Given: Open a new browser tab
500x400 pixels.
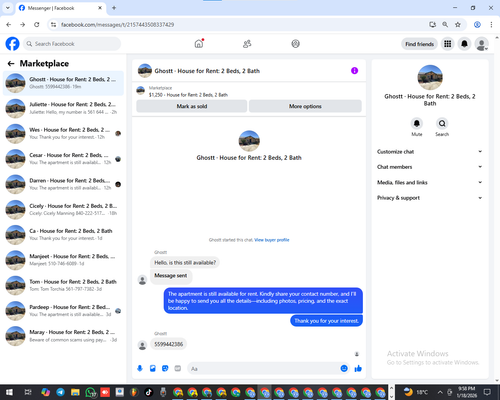Looking at the screenshot, I should click(x=114, y=8).
